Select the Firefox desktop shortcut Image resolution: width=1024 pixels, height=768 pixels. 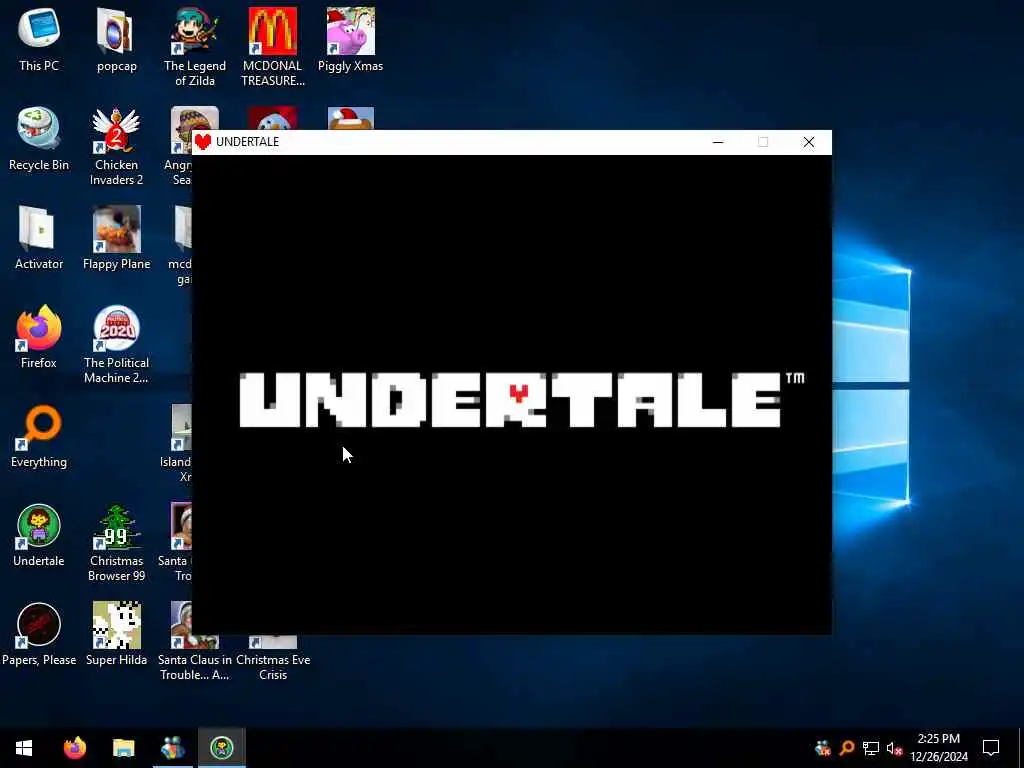tap(39, 337)
